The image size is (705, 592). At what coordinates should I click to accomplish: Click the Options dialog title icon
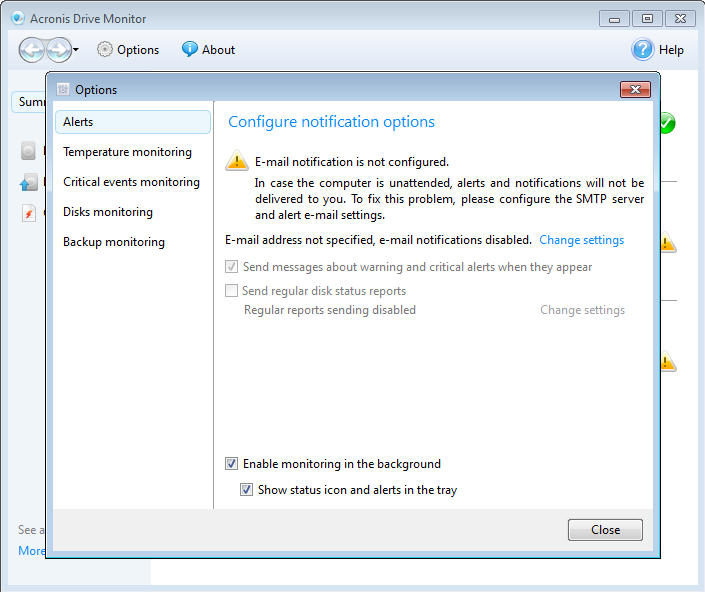tap(63, 89)
